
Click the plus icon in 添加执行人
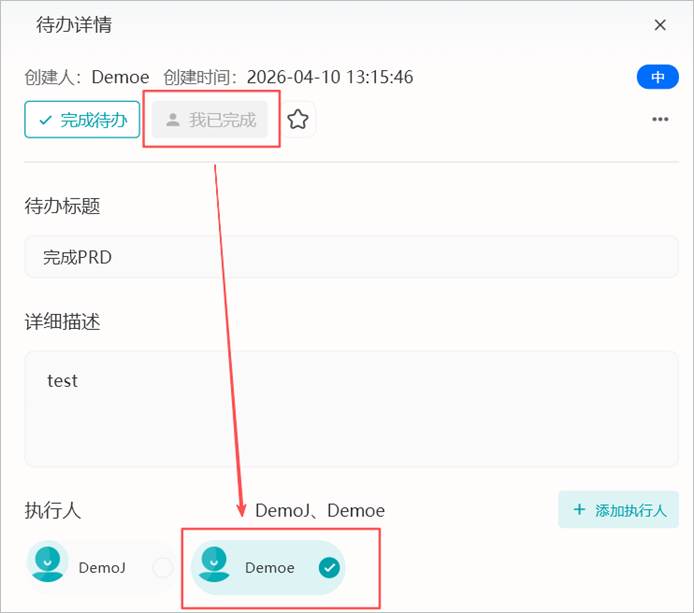pyautogui.click(x=579, y=509)
